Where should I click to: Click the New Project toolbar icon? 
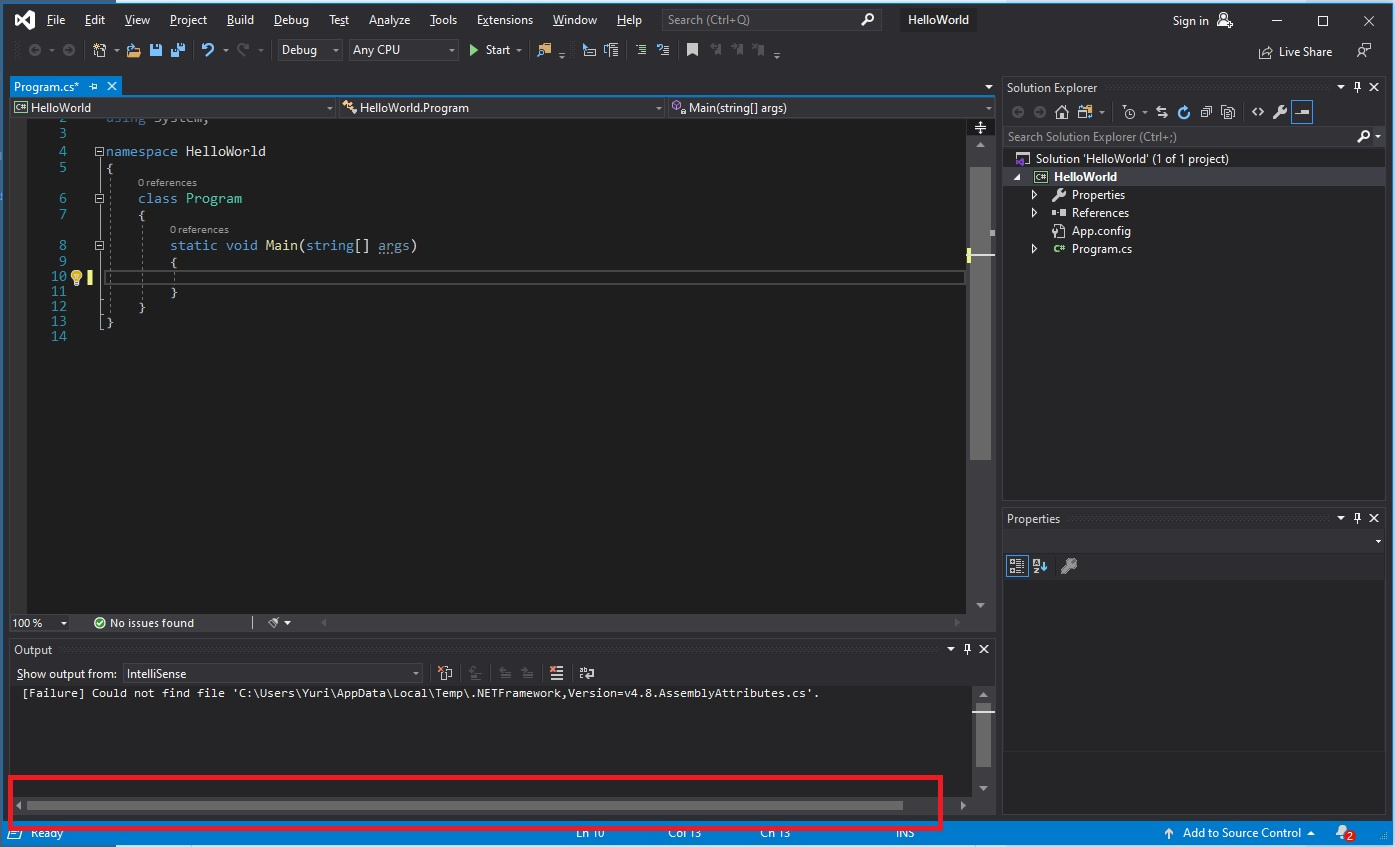(x=99, y=50)
